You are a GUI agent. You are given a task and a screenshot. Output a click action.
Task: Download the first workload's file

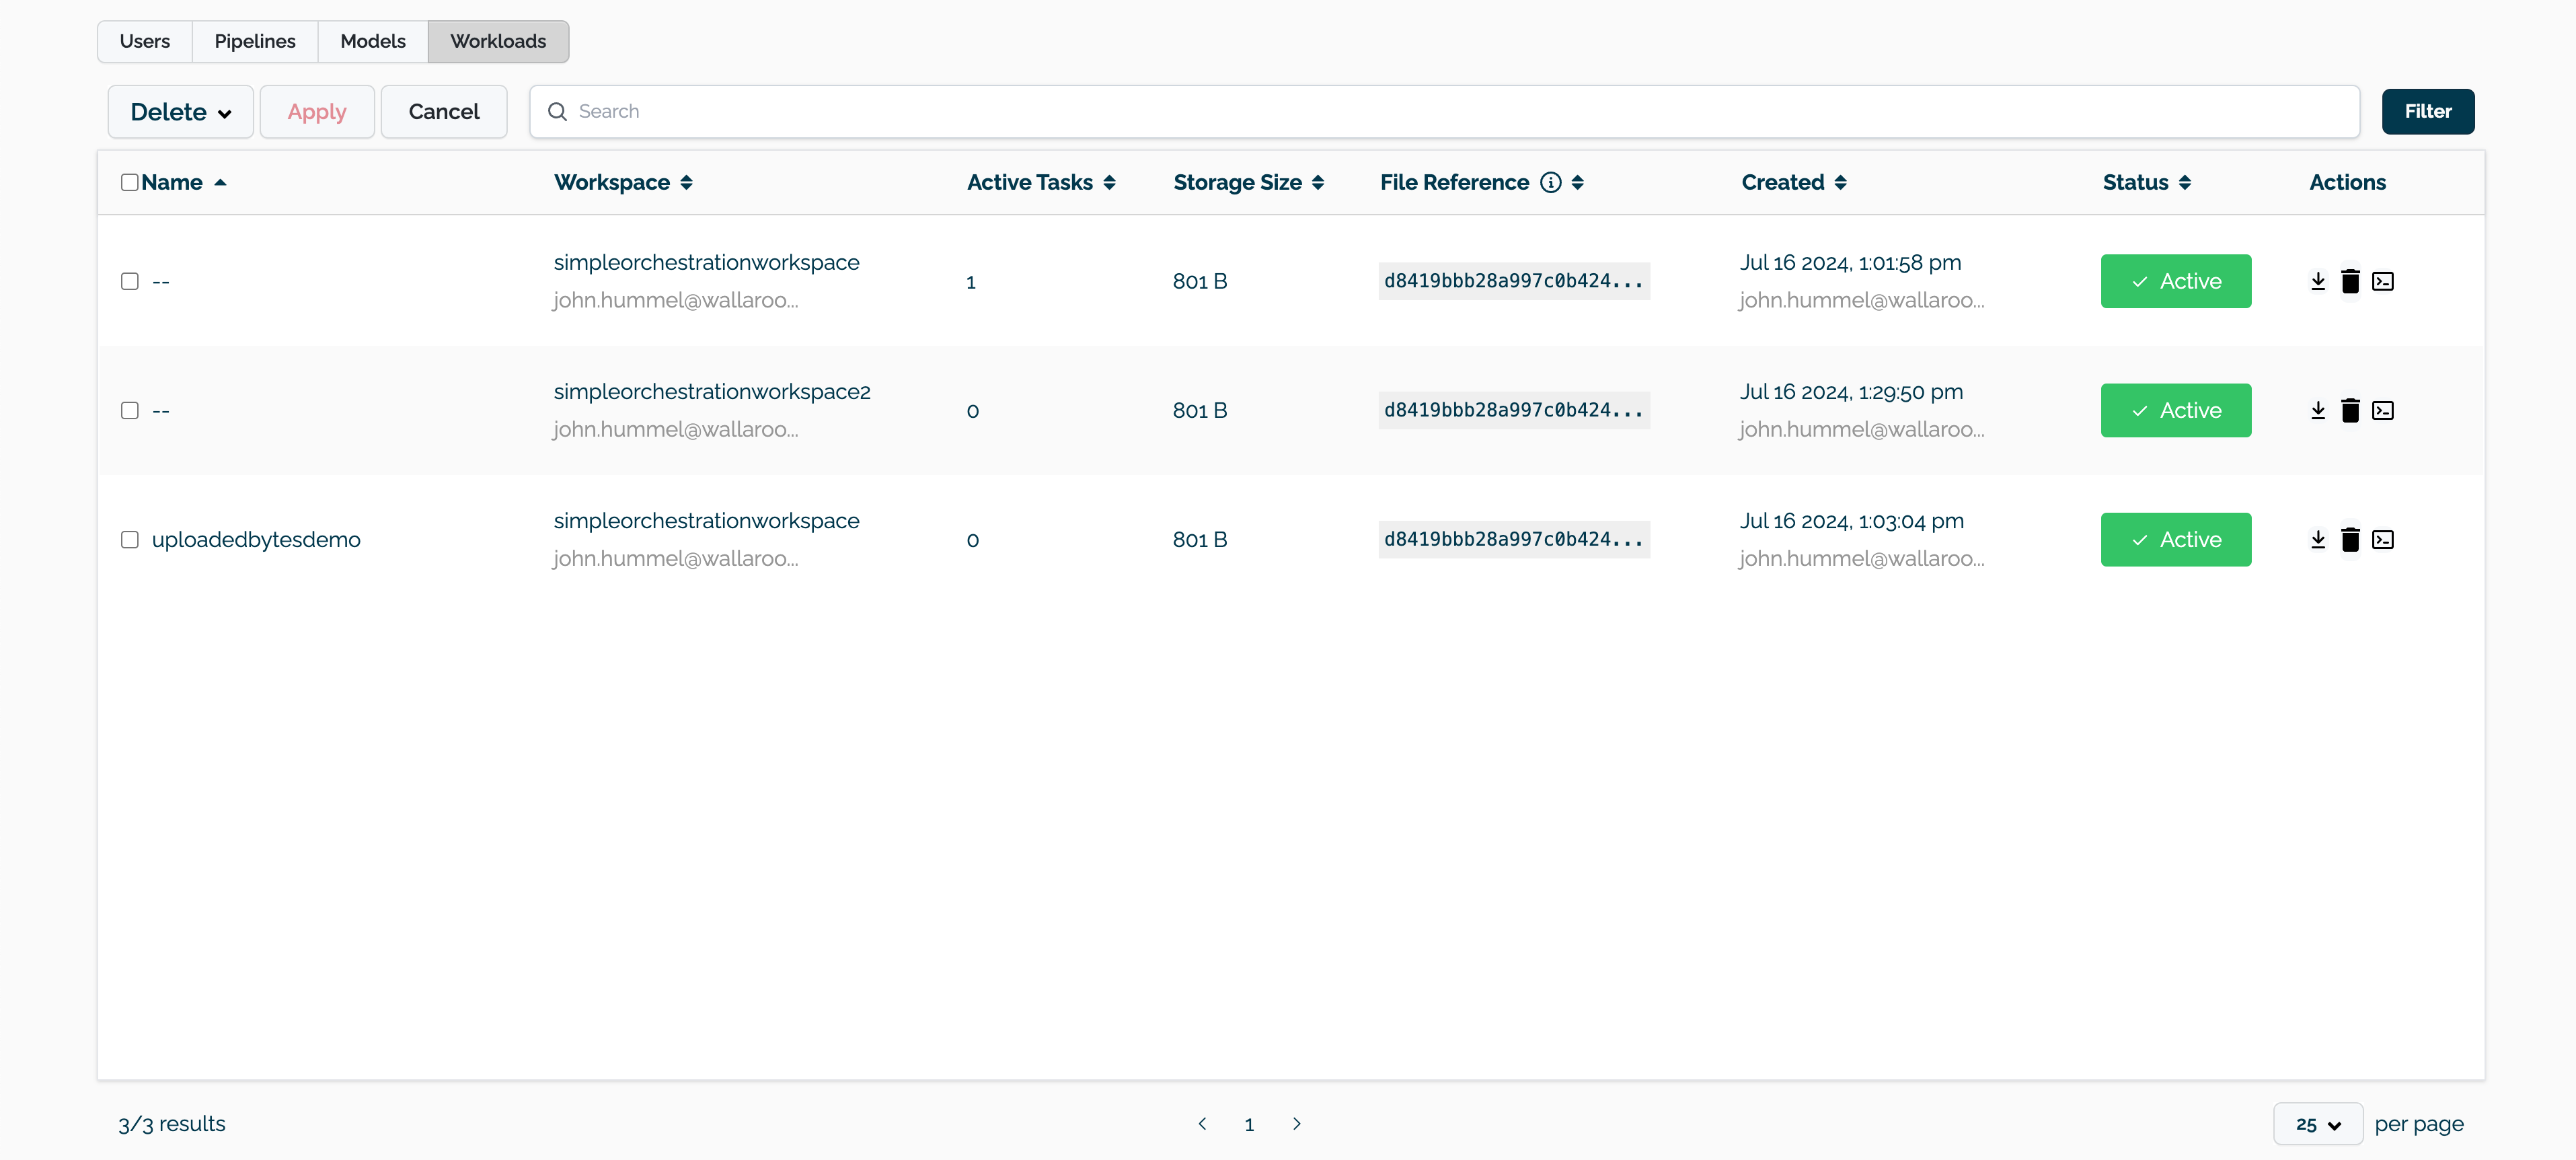(x=2318, y=281)
